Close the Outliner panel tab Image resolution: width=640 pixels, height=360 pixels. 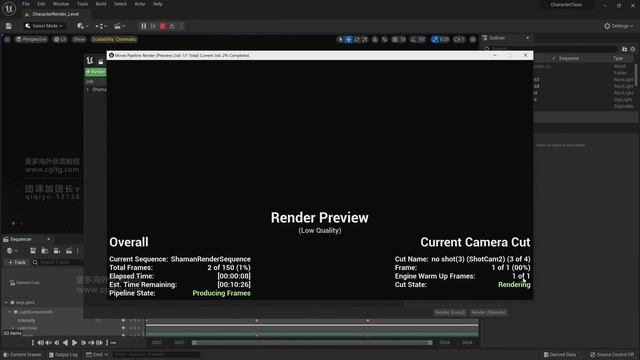(527, 38)
